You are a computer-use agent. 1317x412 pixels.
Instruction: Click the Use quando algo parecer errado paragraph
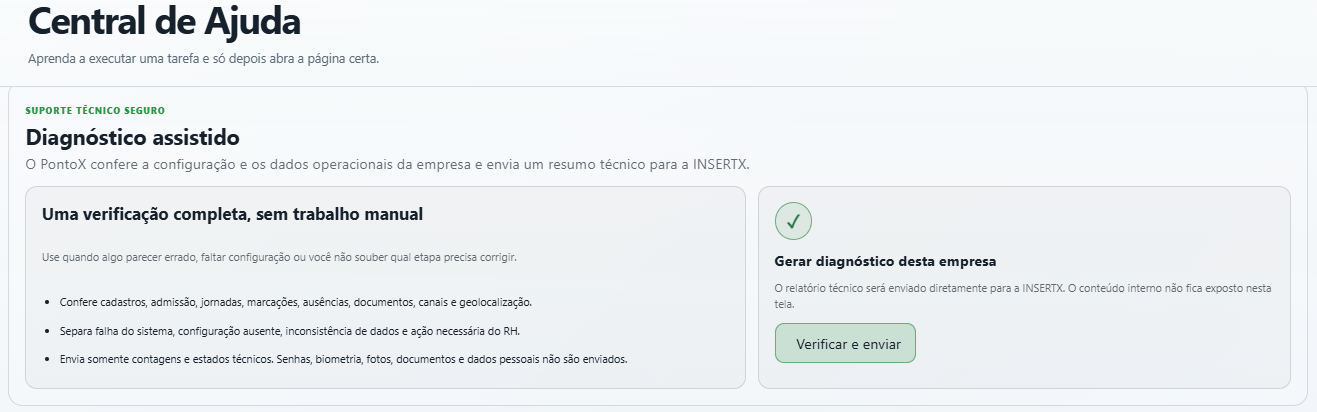[x=279, y=257]
